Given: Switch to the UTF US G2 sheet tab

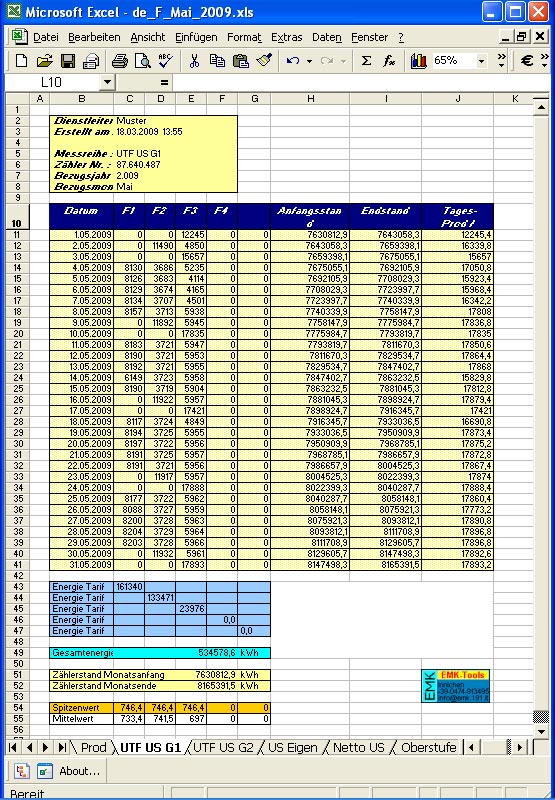Looking at the screenshot, I should (223, 747).
